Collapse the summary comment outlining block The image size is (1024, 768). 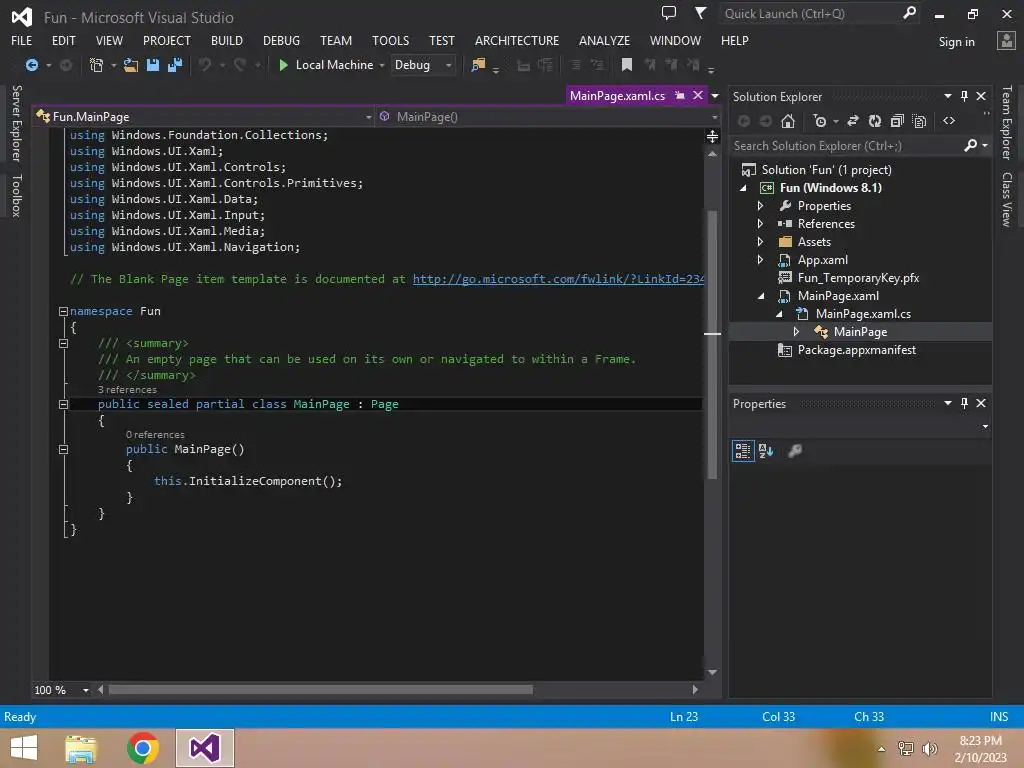(x=63, y=344)
